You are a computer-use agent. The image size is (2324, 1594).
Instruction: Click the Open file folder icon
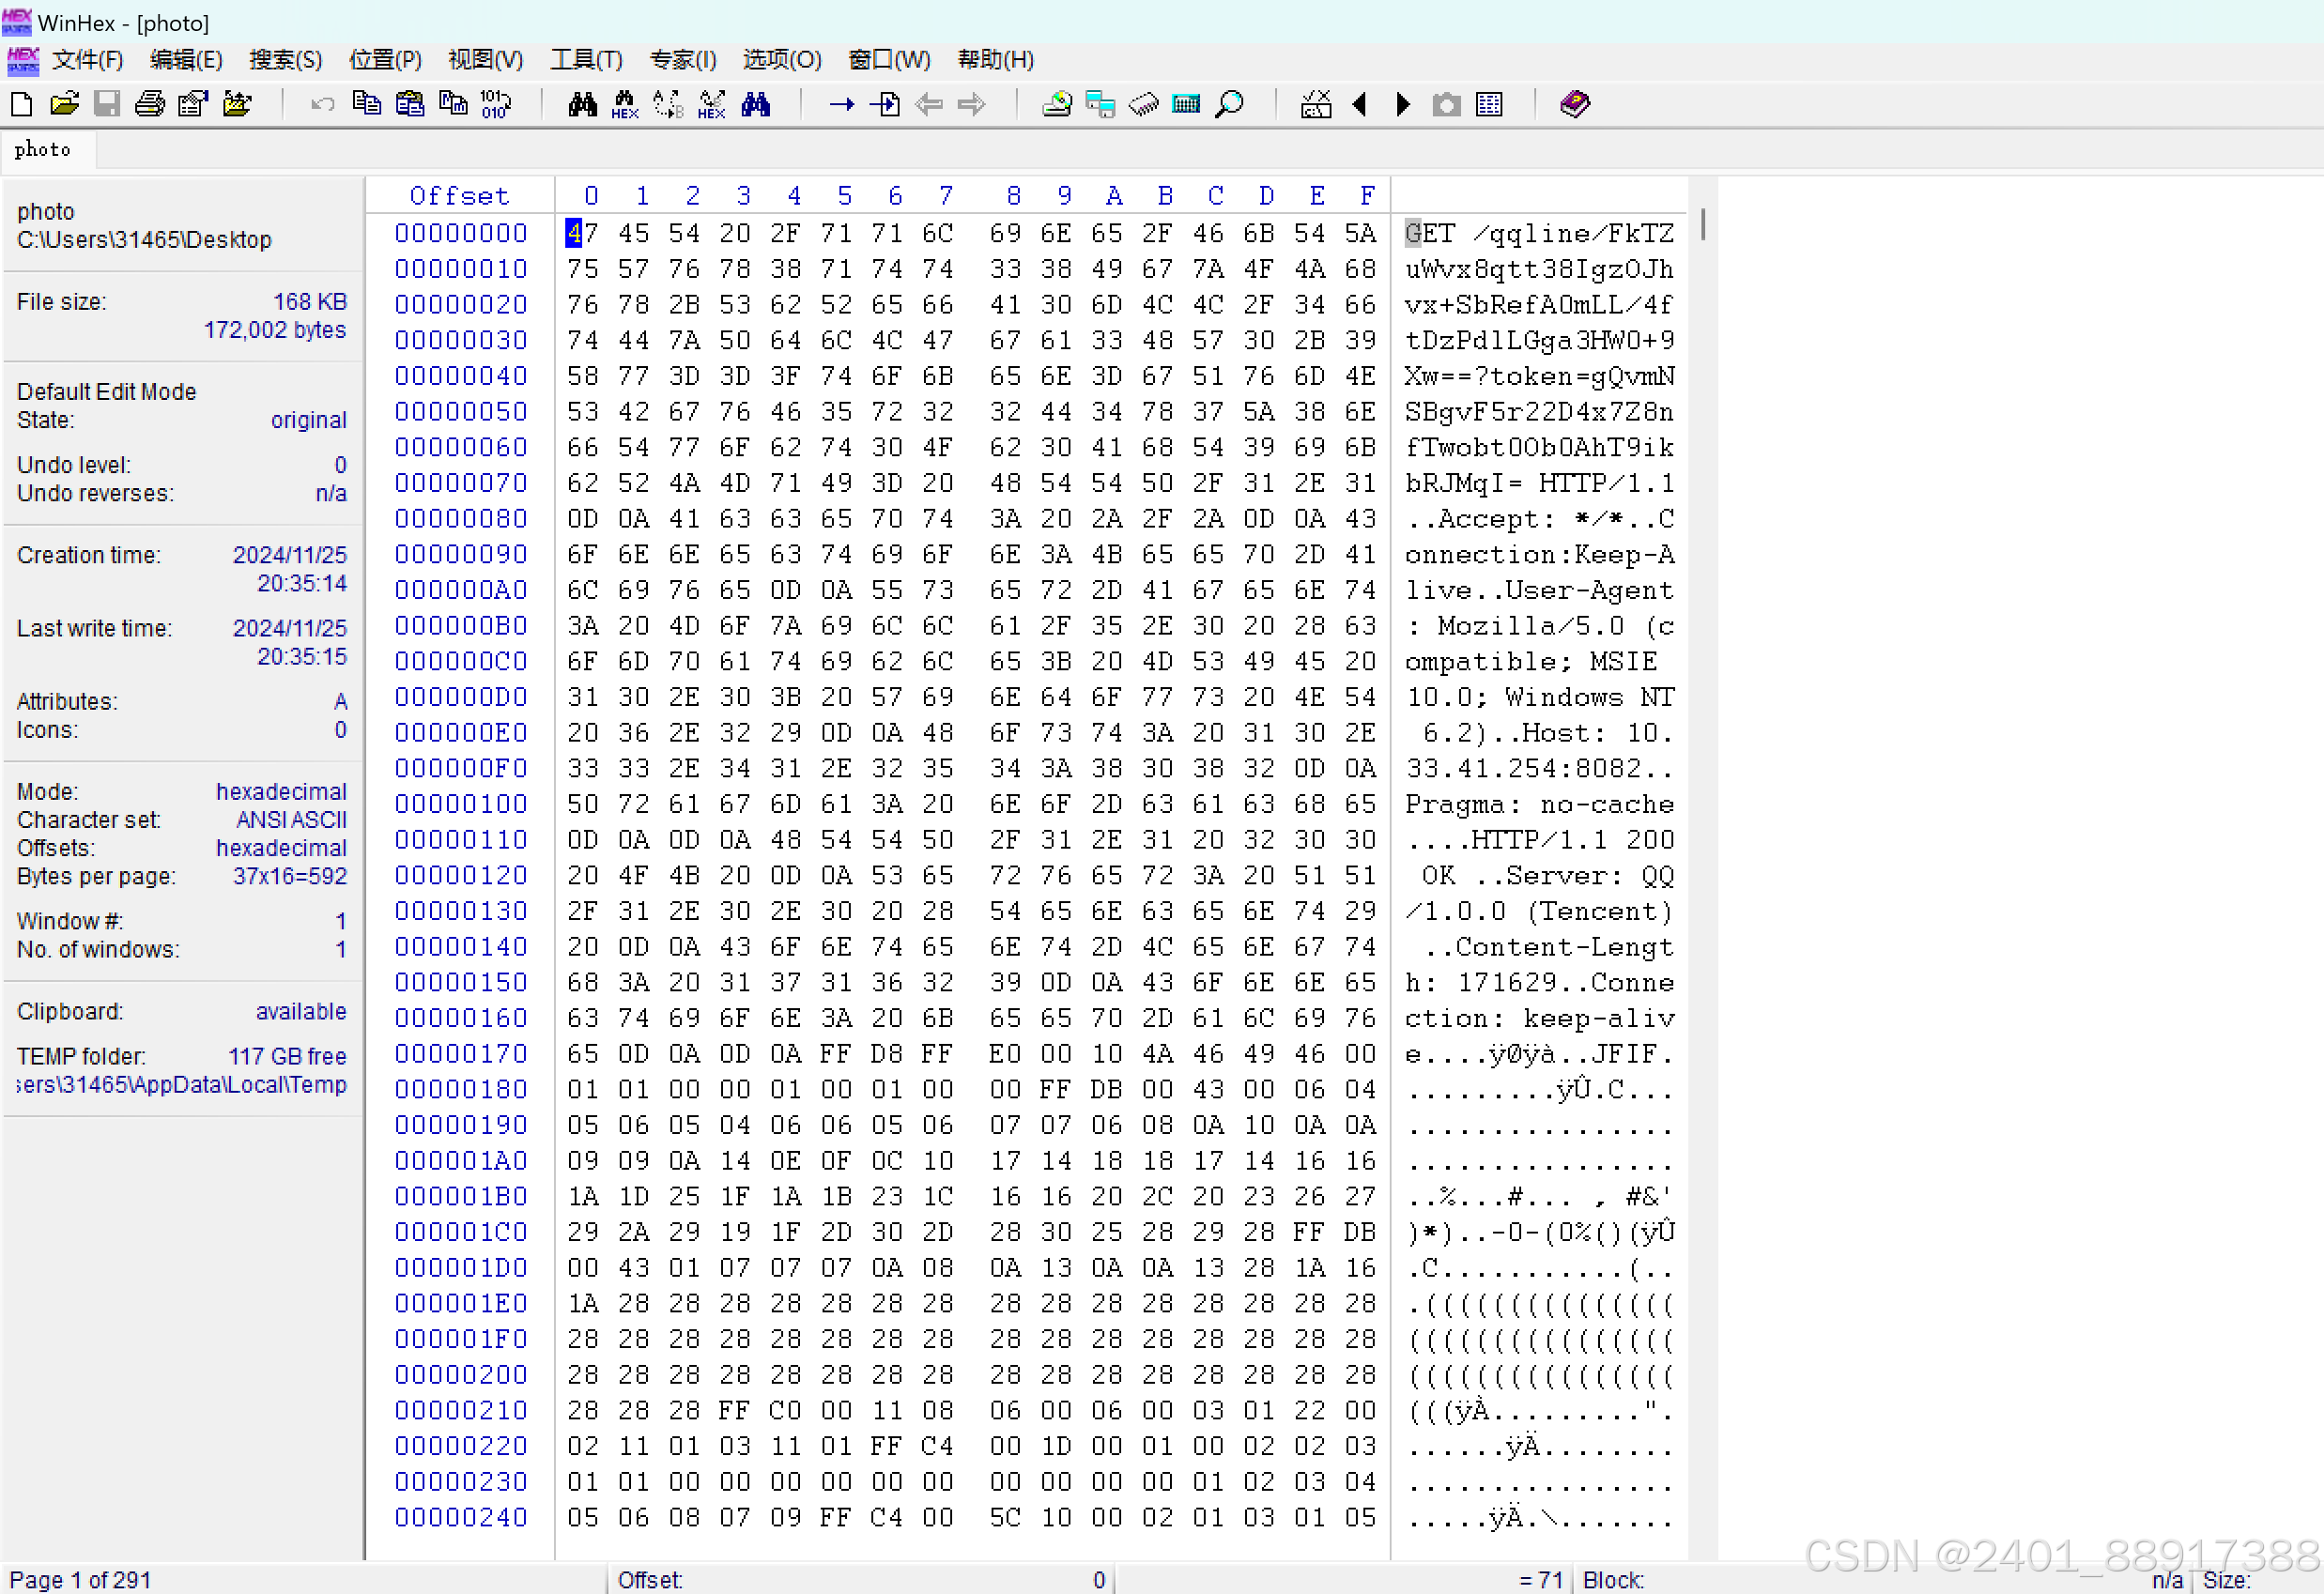(64, 104)
